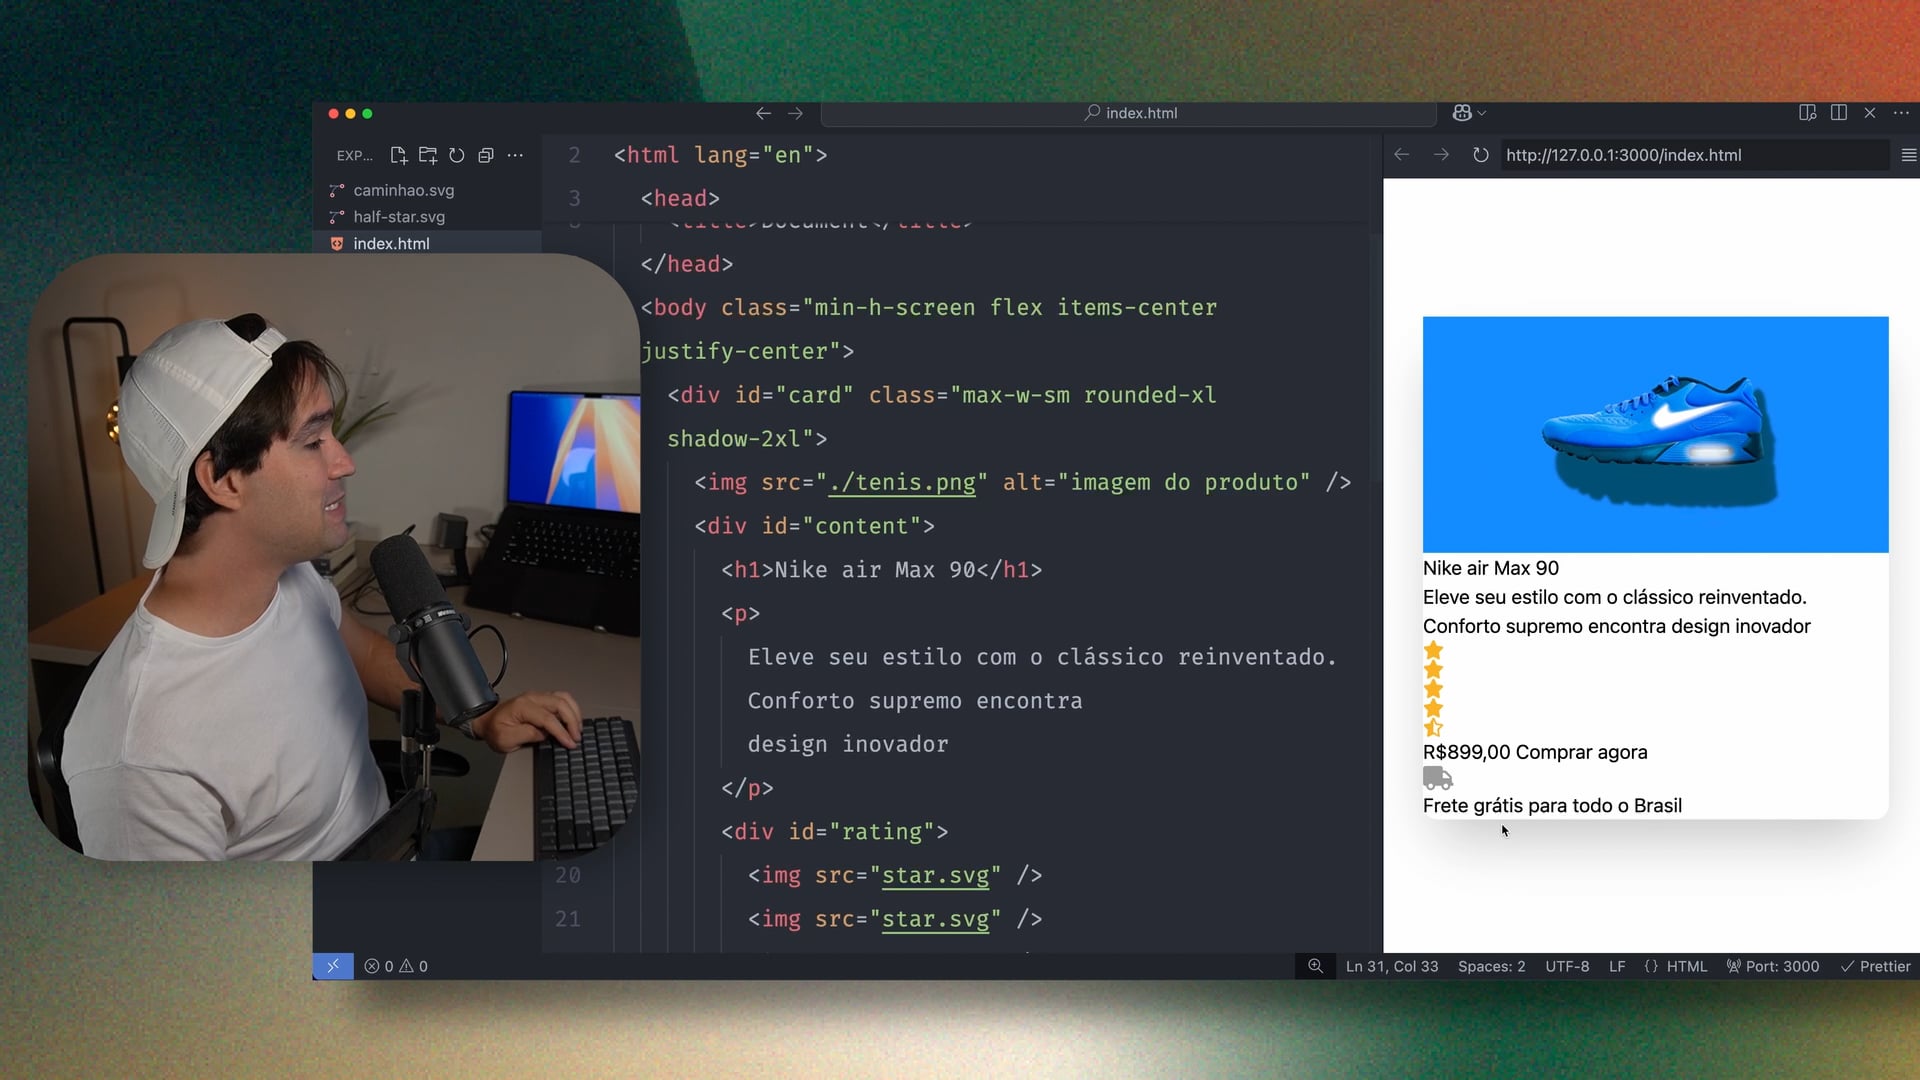The height and width of the screenshot is (1080, 1920).
Task: Click the New File icon in Explorer
Action: [398, 155]
